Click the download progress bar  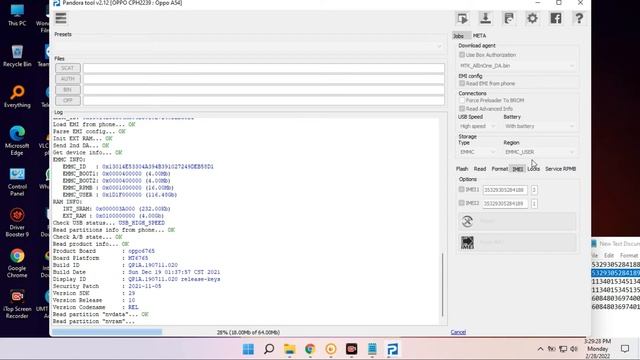[249, 332]
